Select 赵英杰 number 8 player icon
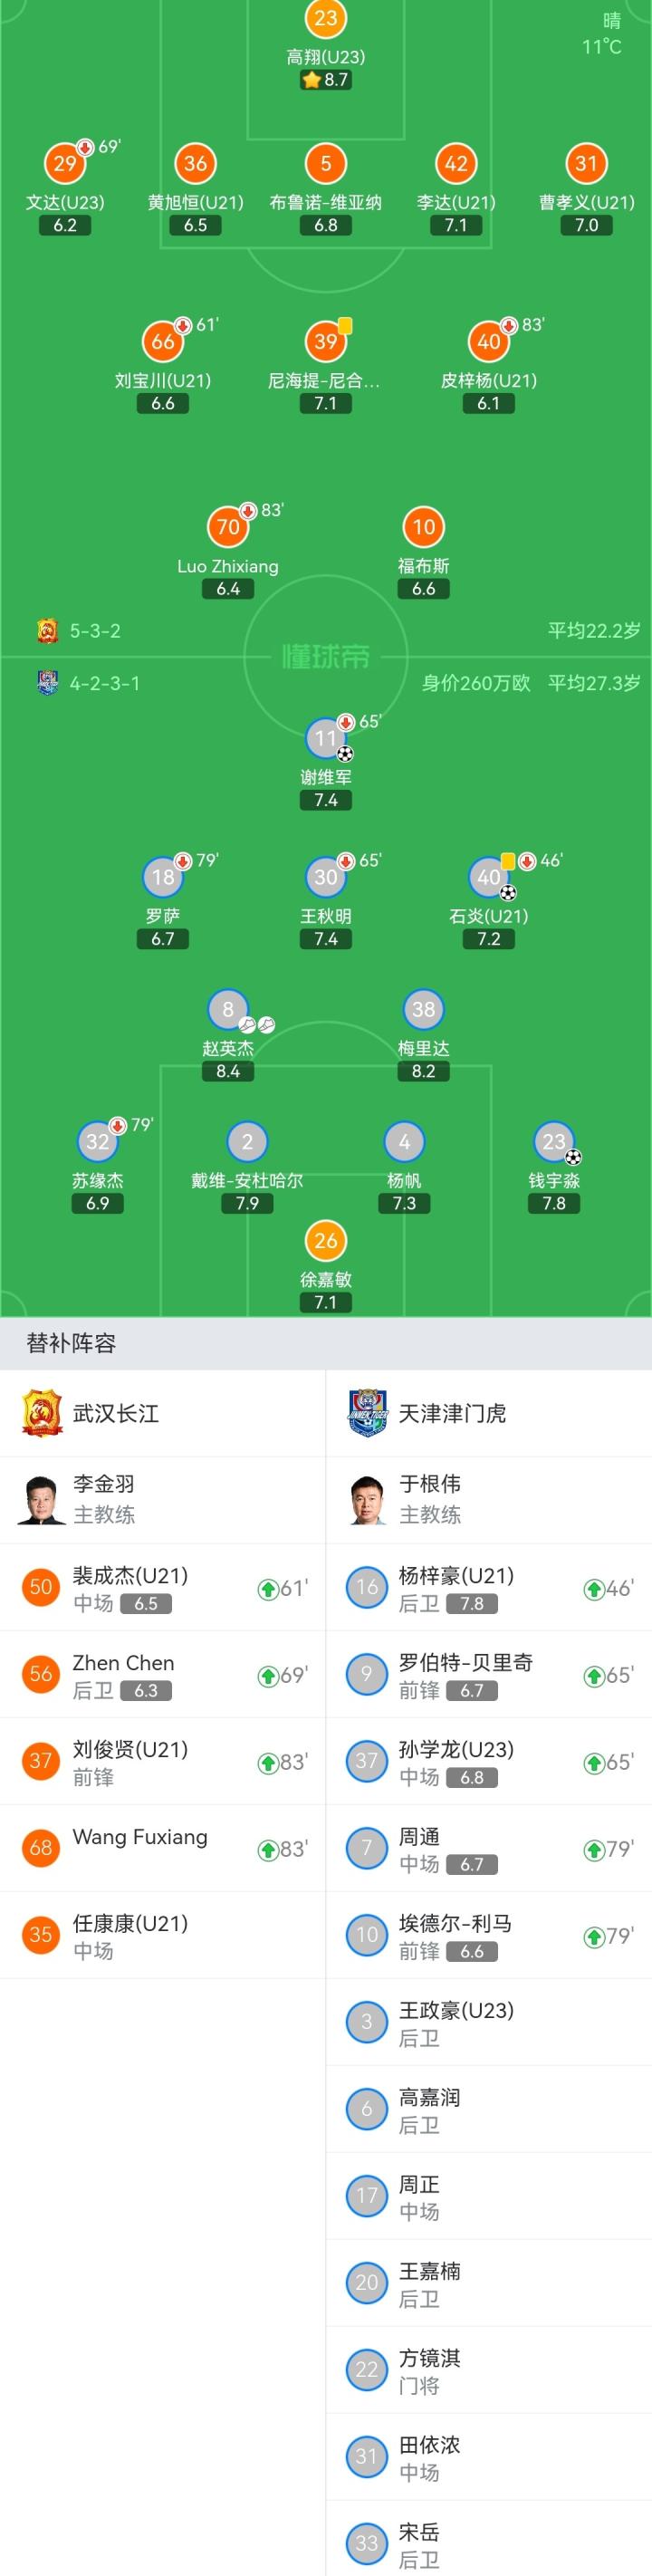The image size is (652, 2576). pyautogui.click(x=228, y=1009)
